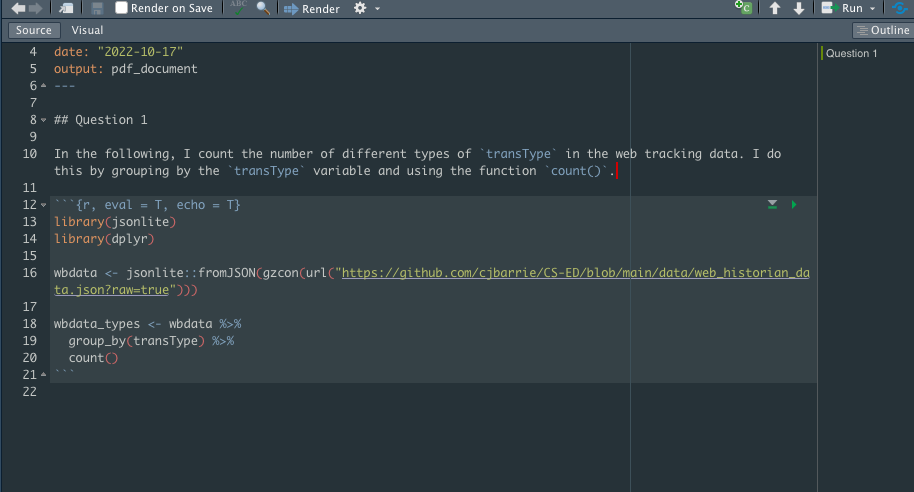914x492 pixels.
Task: Switch to Source editor mode
Action: click(33, 30)
